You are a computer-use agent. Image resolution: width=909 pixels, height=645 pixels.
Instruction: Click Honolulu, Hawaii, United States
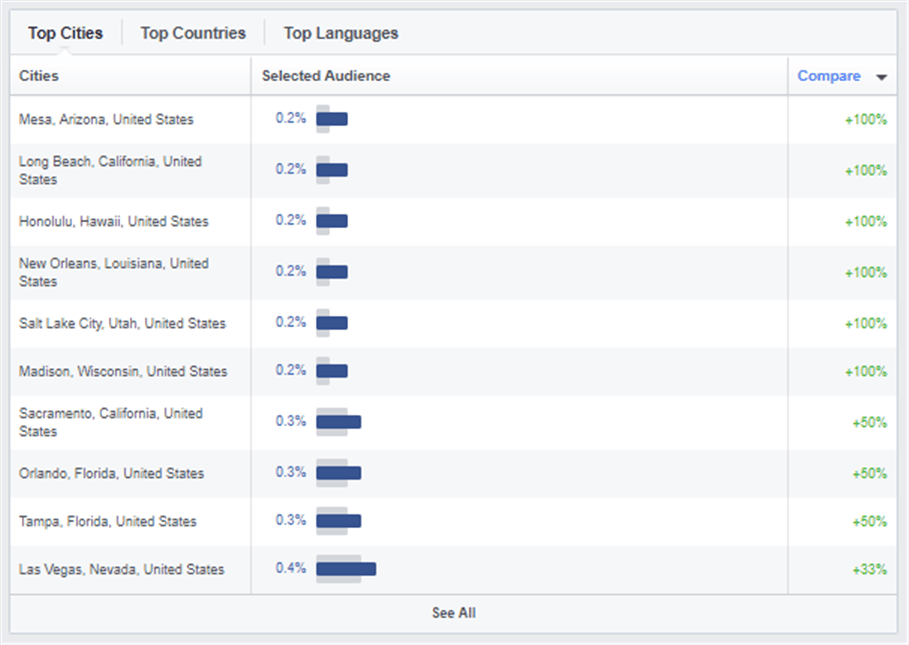pyautogui.click(x=114, y=221)
